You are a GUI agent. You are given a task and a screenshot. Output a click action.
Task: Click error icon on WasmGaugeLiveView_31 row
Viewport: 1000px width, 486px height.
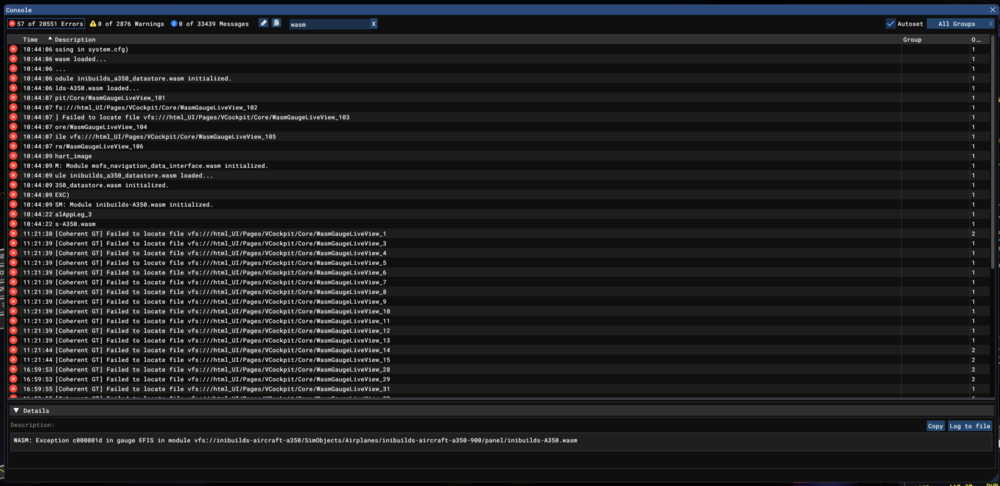click(13, 389)
